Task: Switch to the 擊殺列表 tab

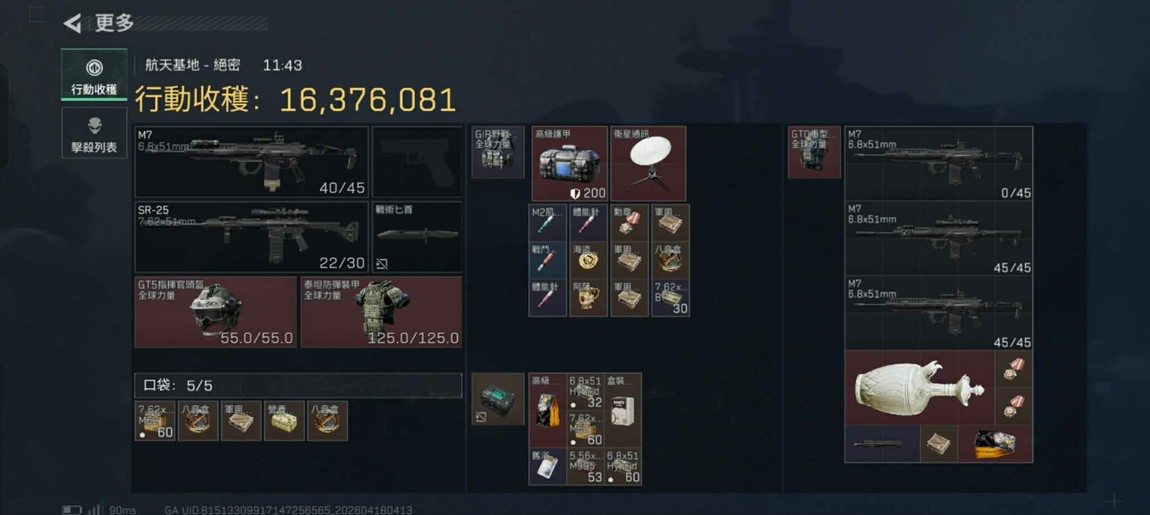Action: click(94, 133)
